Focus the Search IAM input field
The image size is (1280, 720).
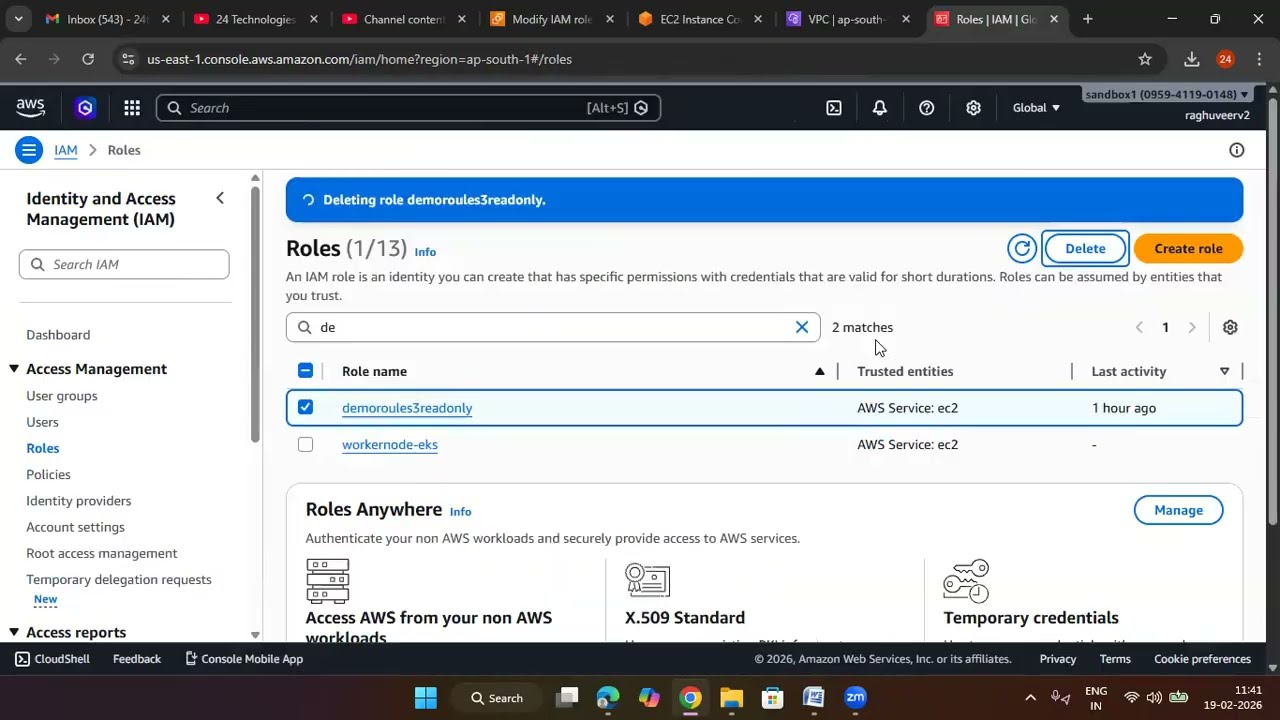tap(124, 264)
